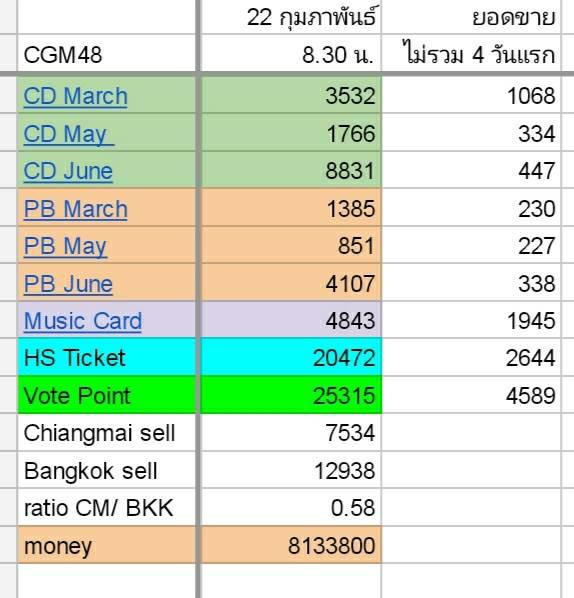This screenshot has width=574, height=598.
Task: Open the PB June link
Action: click(68, 284)
